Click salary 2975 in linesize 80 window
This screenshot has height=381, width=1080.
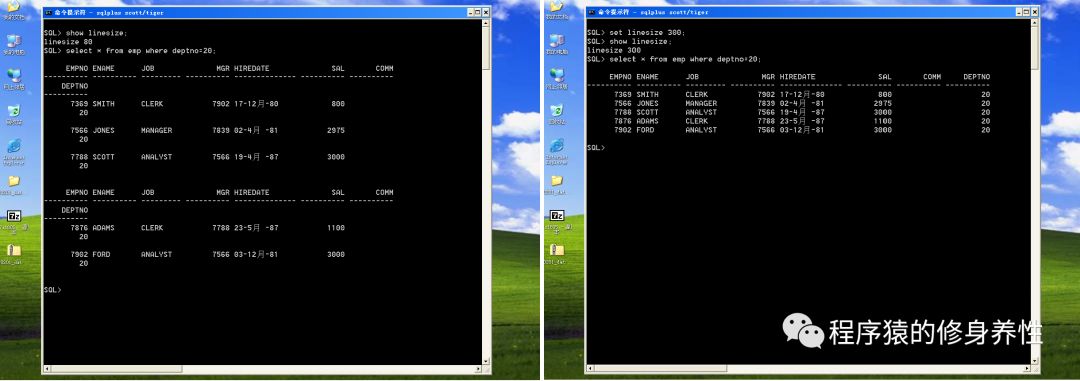335,130
